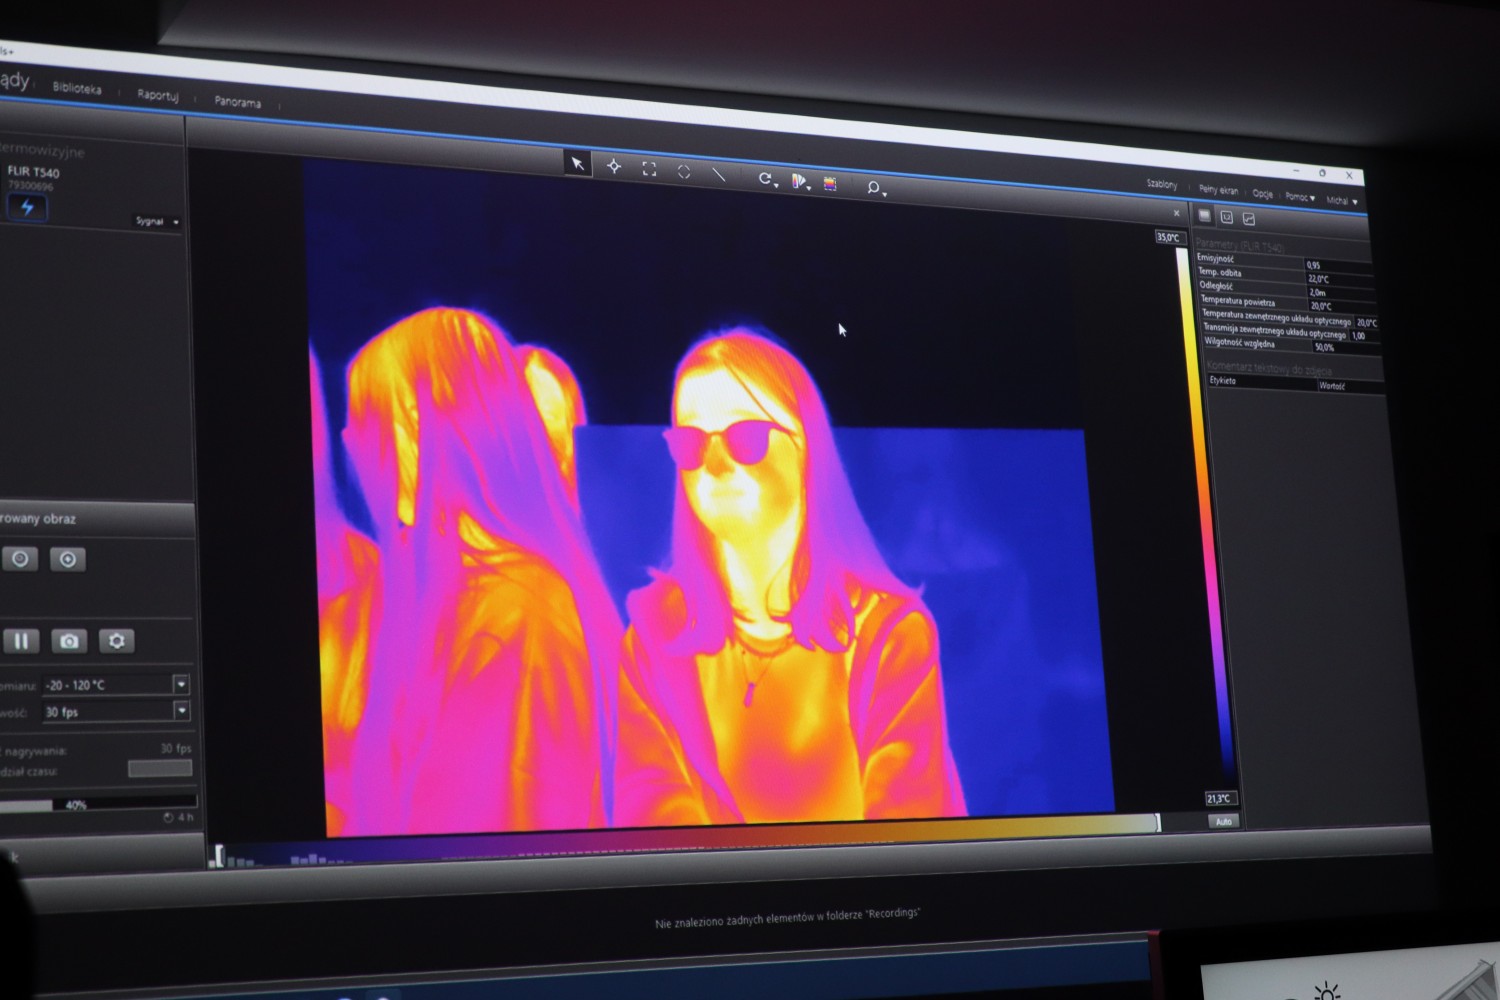Close the thermal image view
The width and height of the screenshot is (1500, 1000).
[1176, 213]
